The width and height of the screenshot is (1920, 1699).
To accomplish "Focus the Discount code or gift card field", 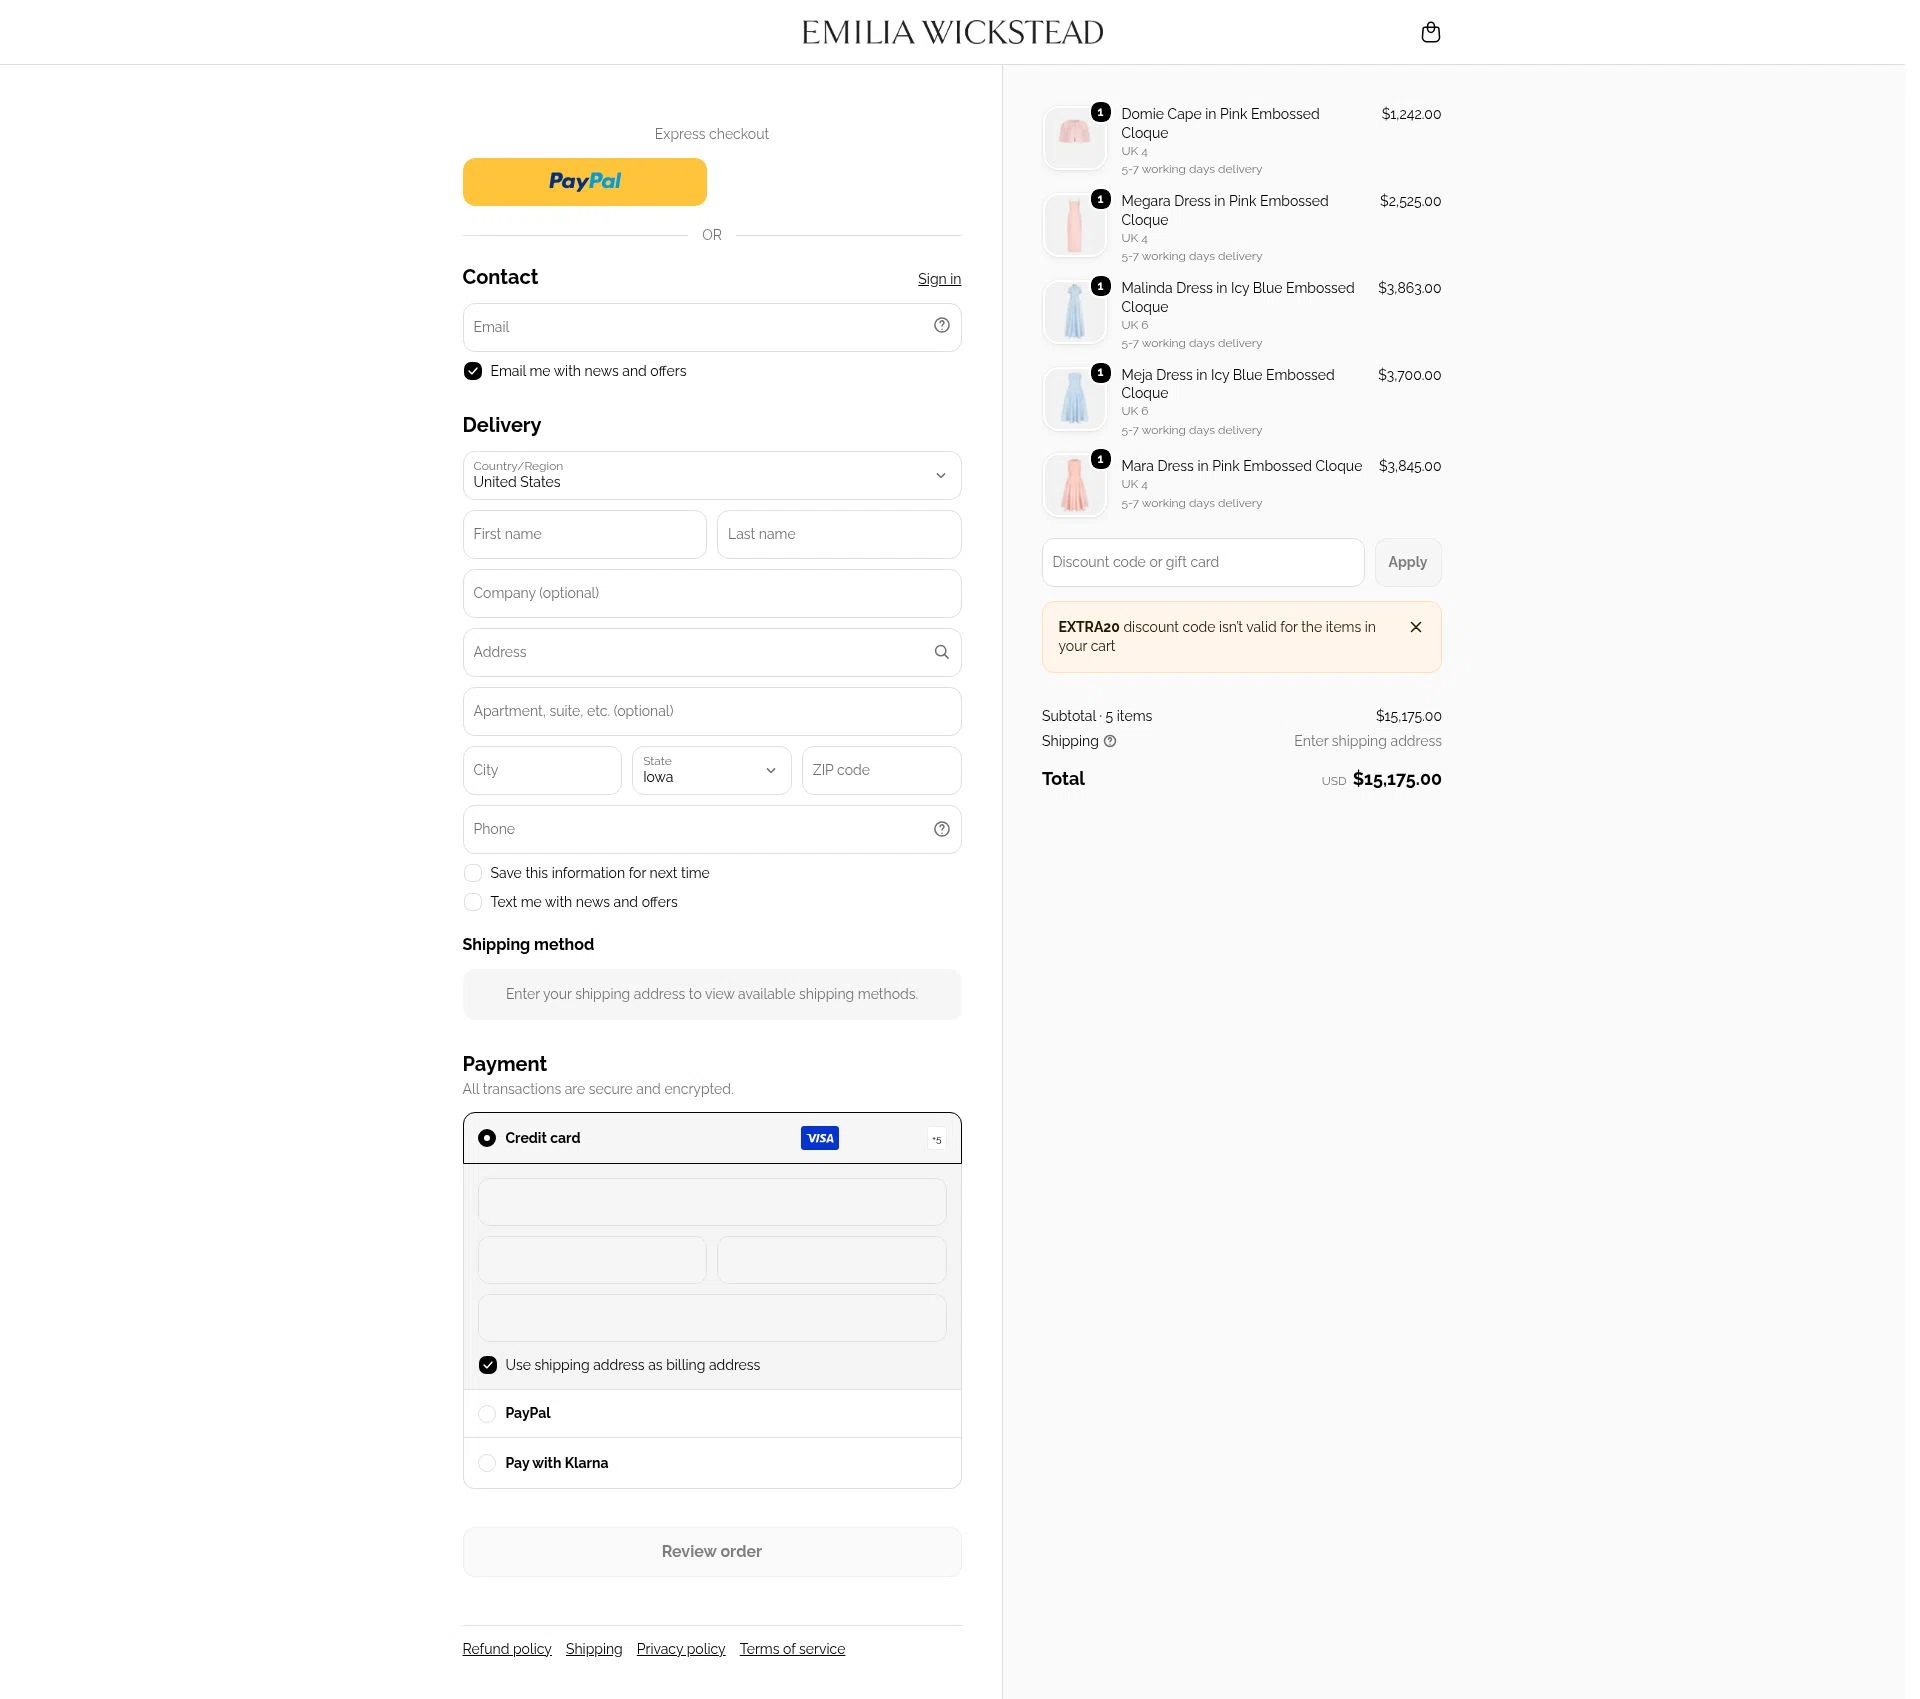I will 1203,562.
